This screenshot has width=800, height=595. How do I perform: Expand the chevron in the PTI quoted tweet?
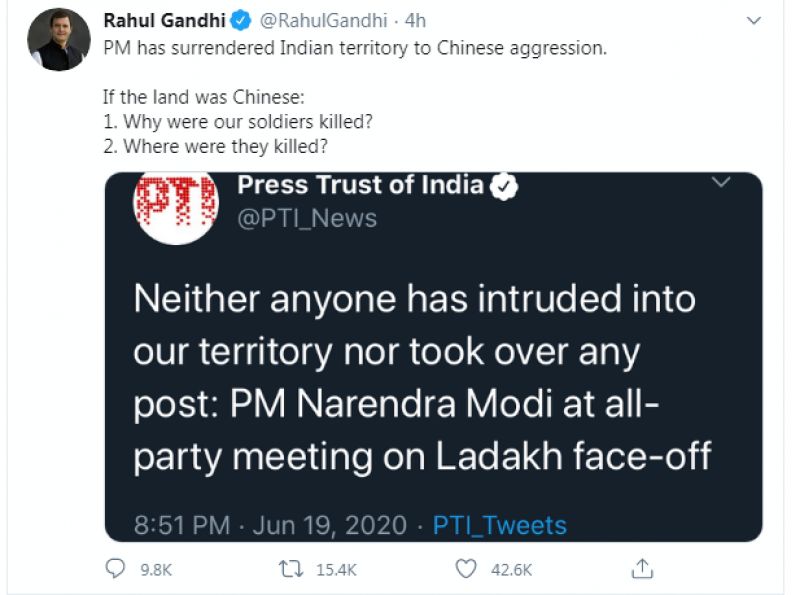coord(721,182)
